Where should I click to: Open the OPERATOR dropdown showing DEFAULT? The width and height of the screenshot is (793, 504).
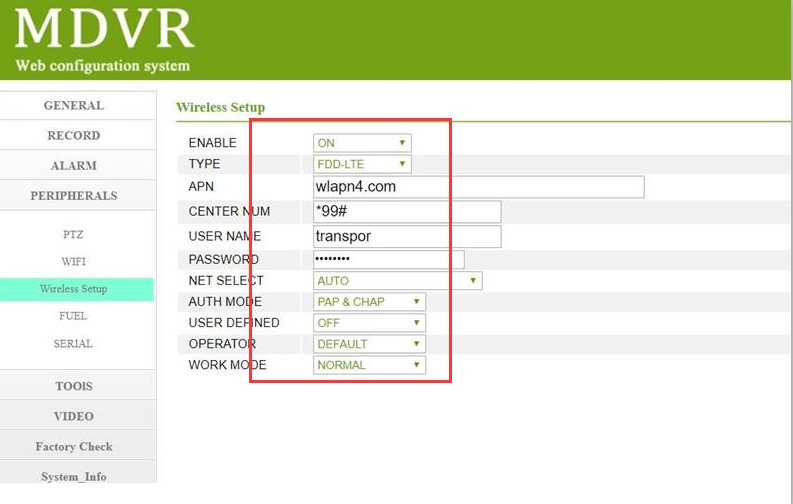coord(369,344)
